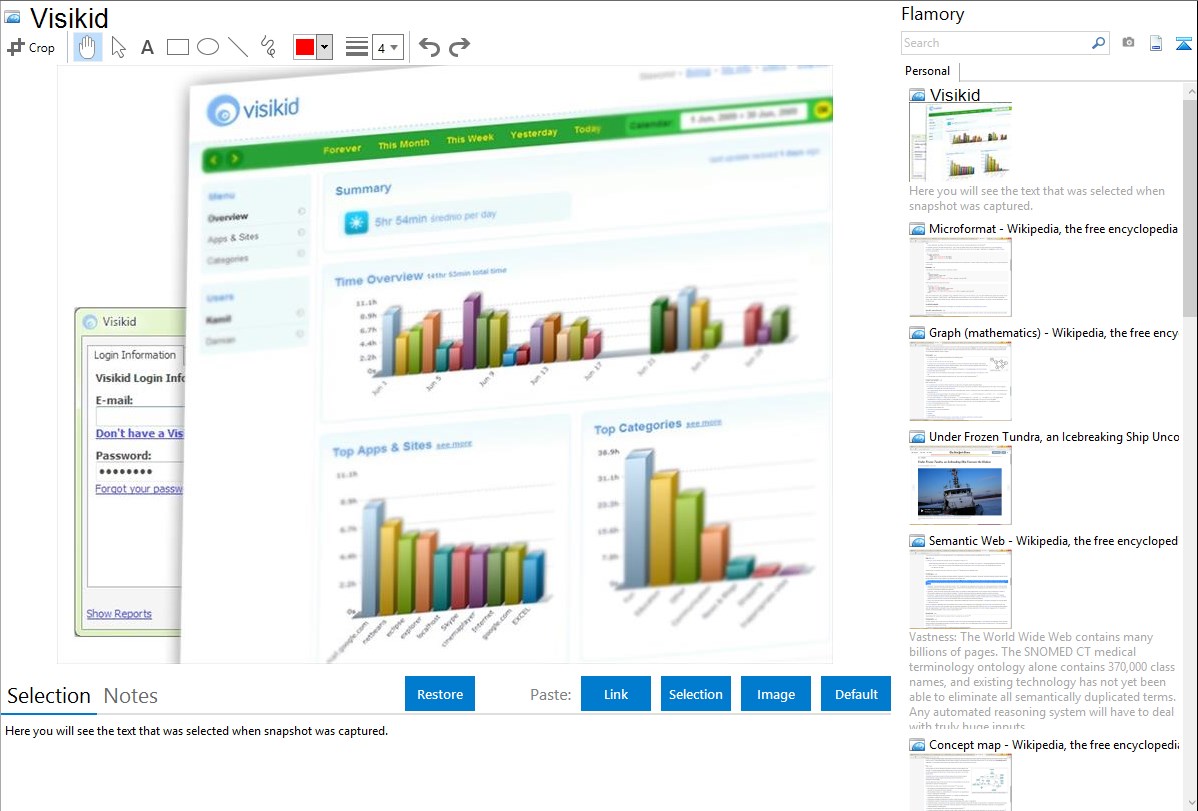The width and height of the screenshot is (1198, 811).
Task: Focus the Search input field
Action: 996,43
